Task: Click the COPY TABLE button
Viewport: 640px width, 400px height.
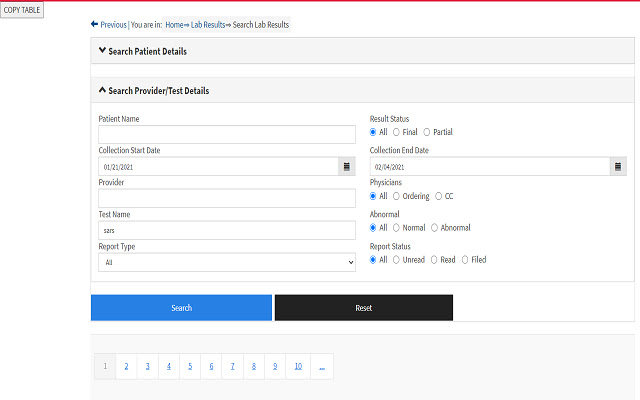Action: 22,10
